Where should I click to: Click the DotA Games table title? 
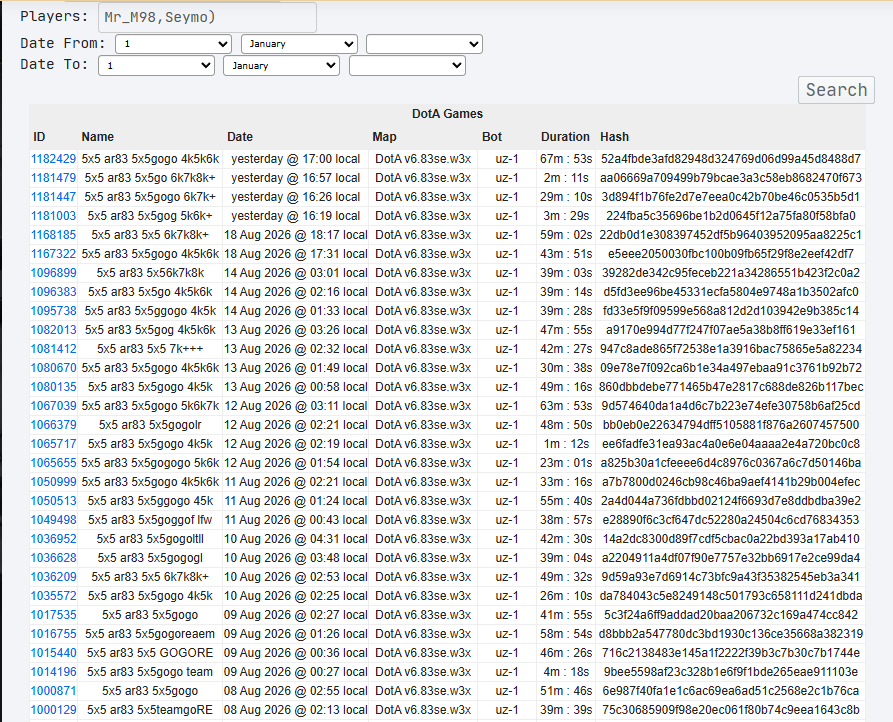pyautogui.click(x=447, y=114)
